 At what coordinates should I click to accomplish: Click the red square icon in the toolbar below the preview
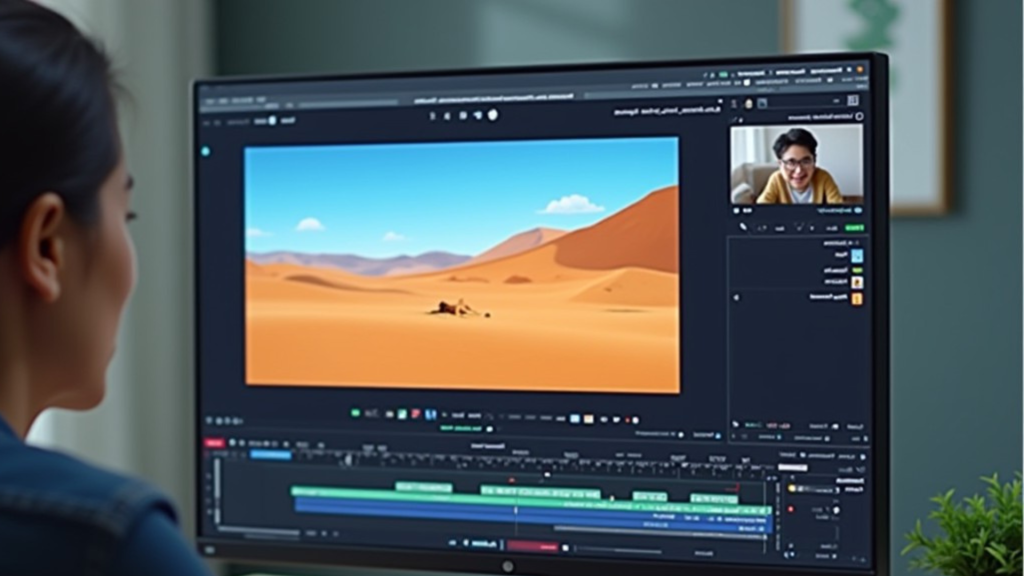(416, 414)
